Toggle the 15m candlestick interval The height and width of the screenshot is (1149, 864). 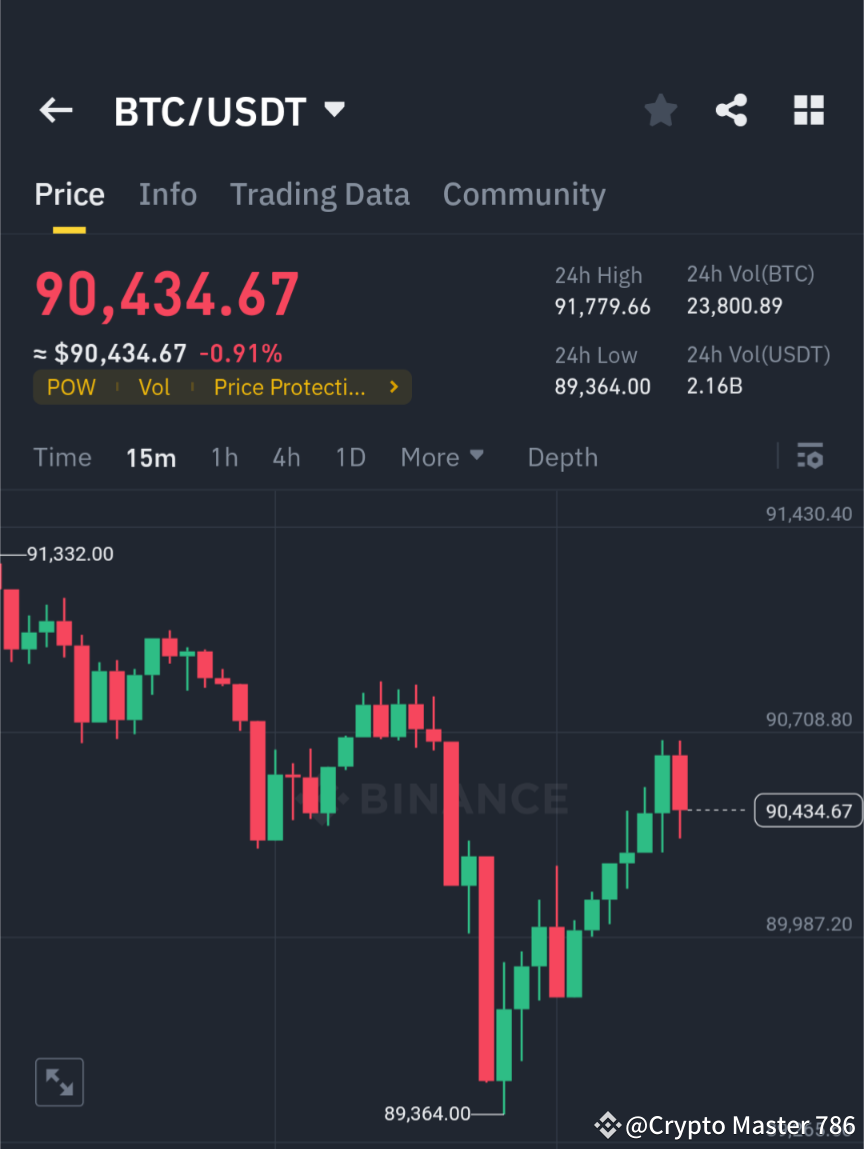coord(151,457)
